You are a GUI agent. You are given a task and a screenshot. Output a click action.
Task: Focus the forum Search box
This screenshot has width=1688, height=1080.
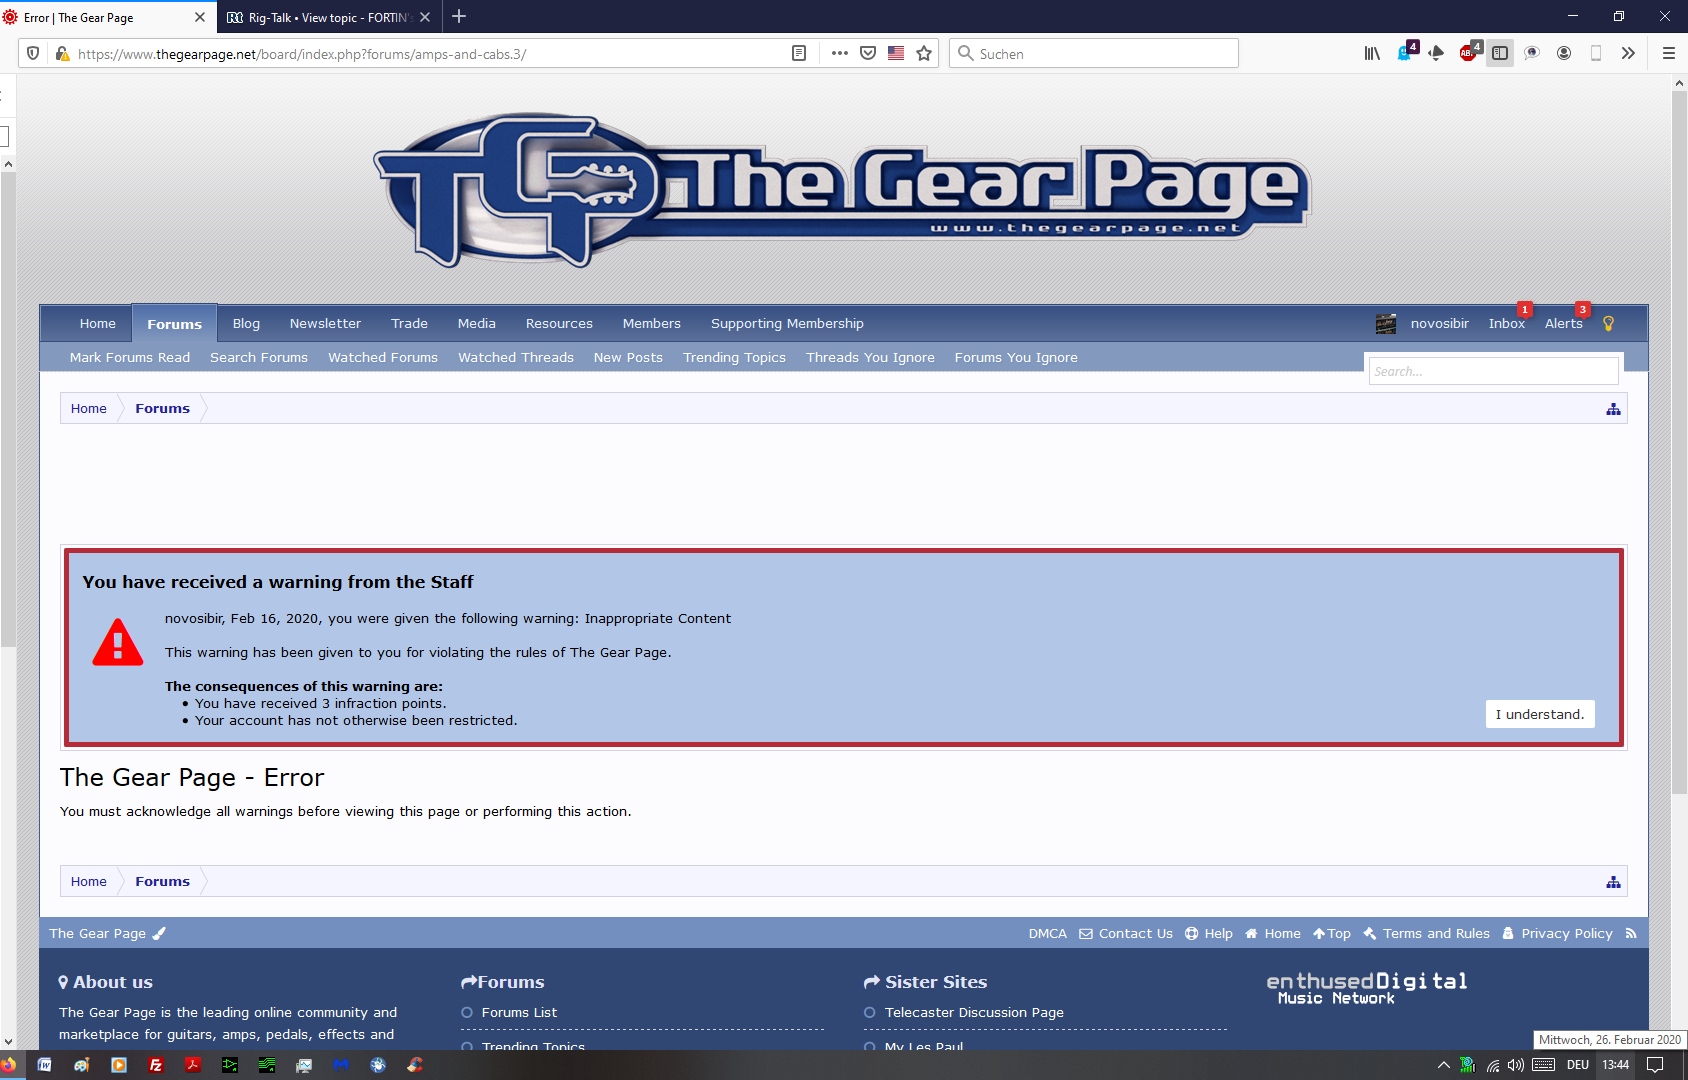click(x=1493, y=371)
